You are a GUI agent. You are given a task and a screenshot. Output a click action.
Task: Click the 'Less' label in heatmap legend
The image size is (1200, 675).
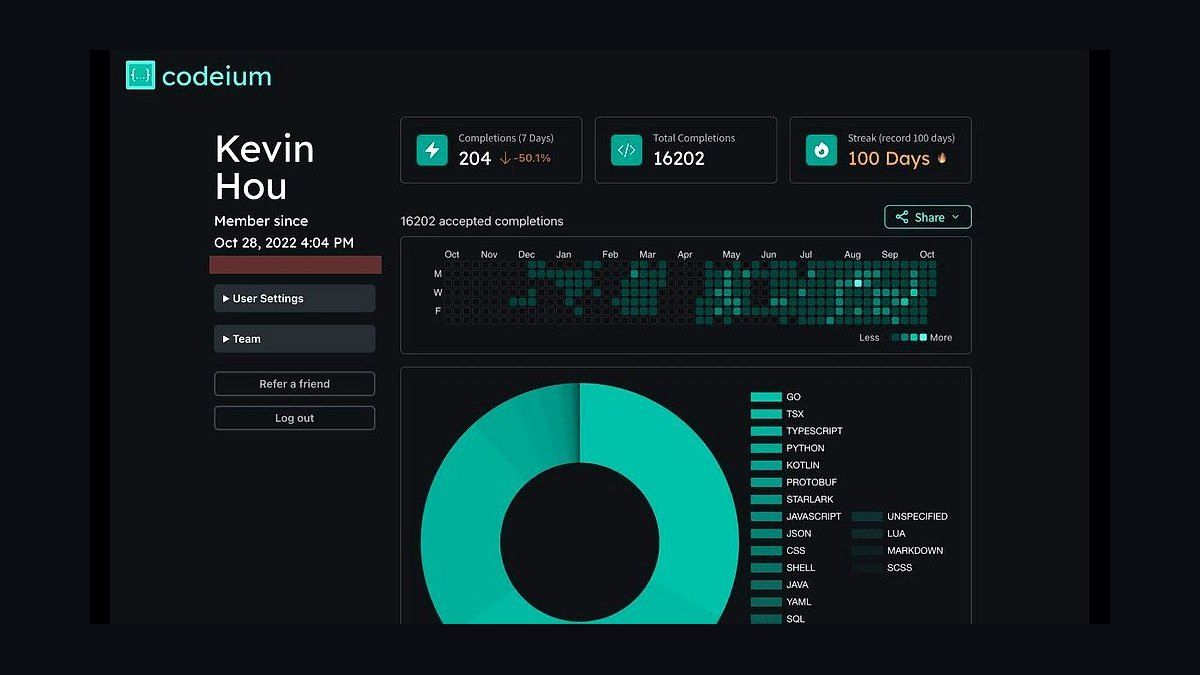point(869,338)
